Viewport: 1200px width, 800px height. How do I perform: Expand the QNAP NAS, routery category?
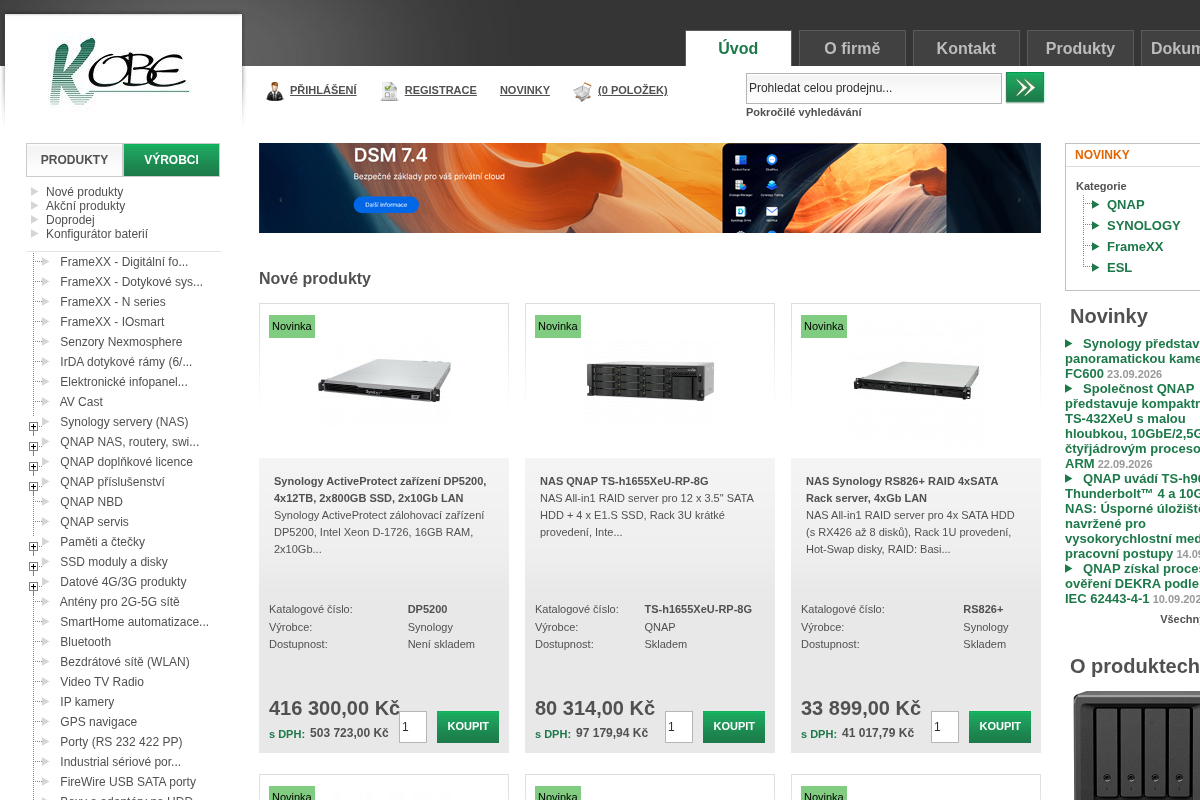click(x=33, y=447)
